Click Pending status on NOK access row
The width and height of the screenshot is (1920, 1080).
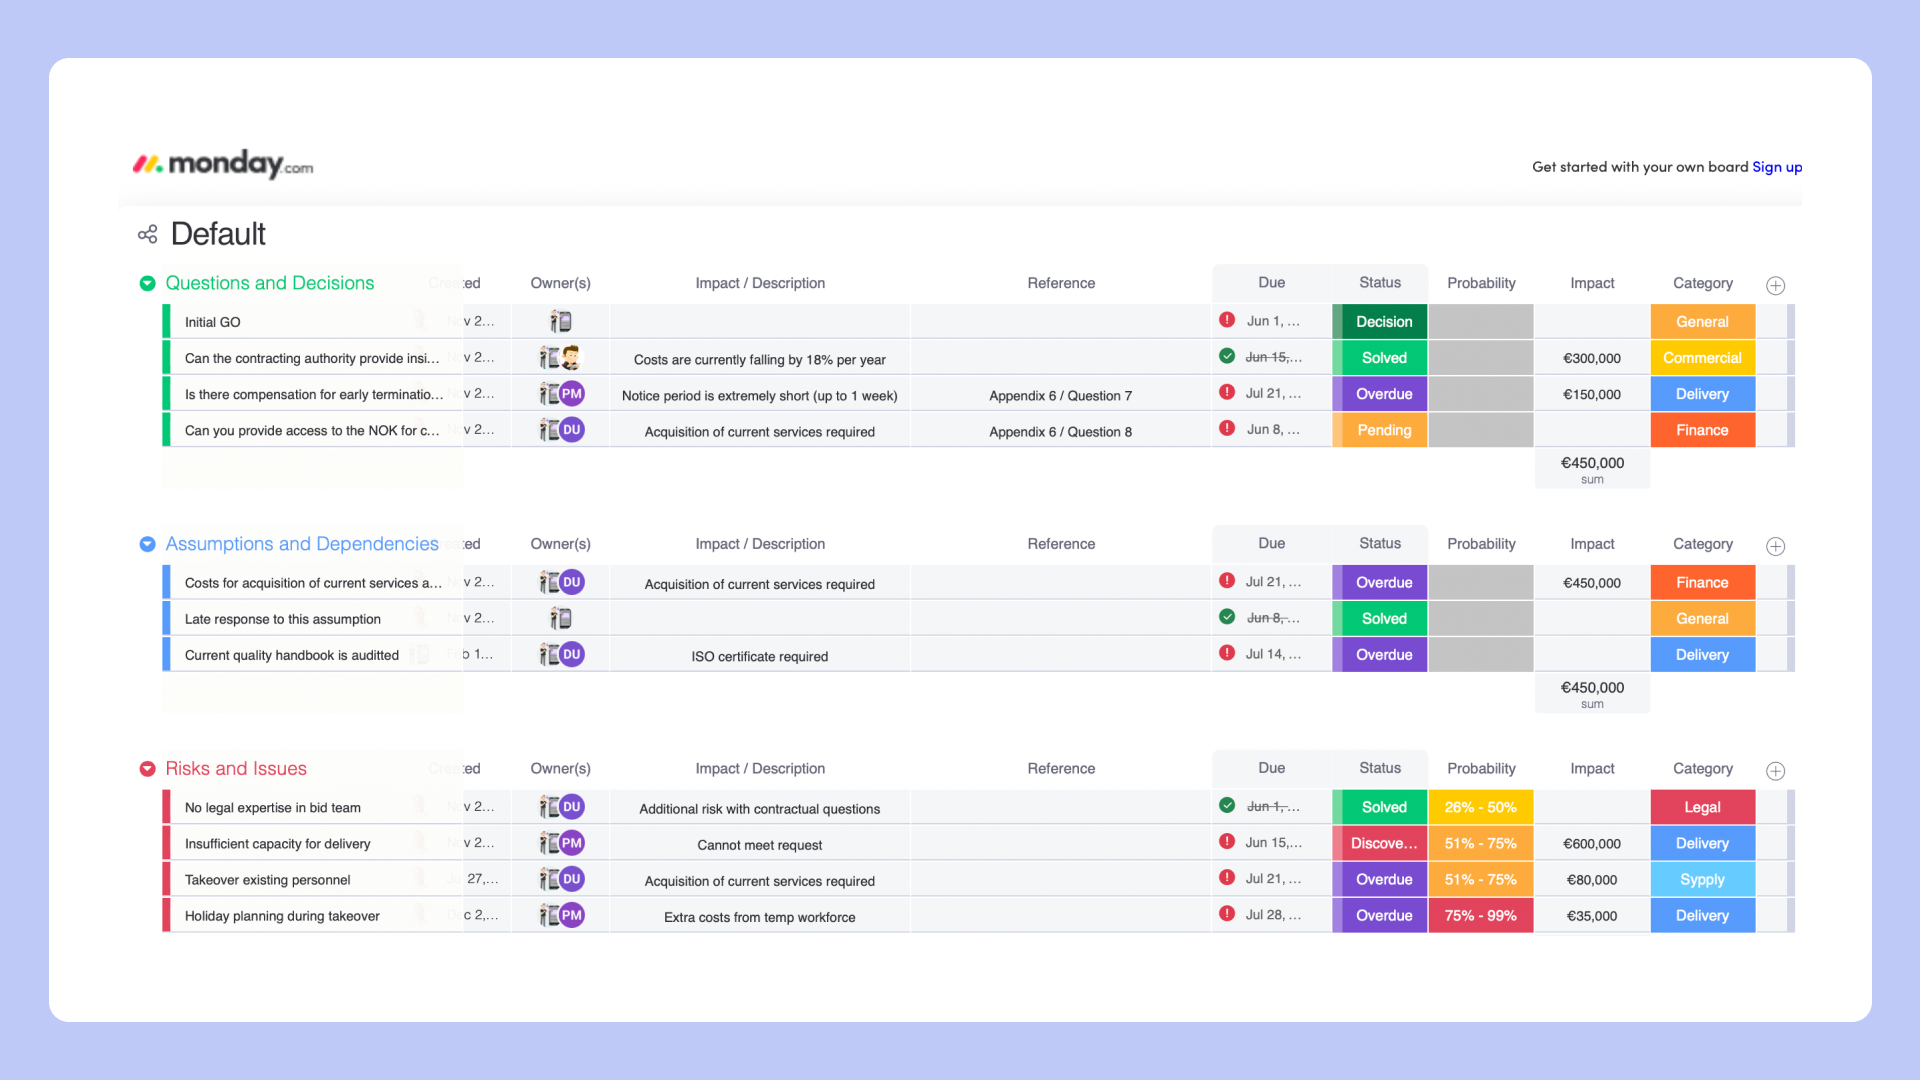[x=1384, y=430]
